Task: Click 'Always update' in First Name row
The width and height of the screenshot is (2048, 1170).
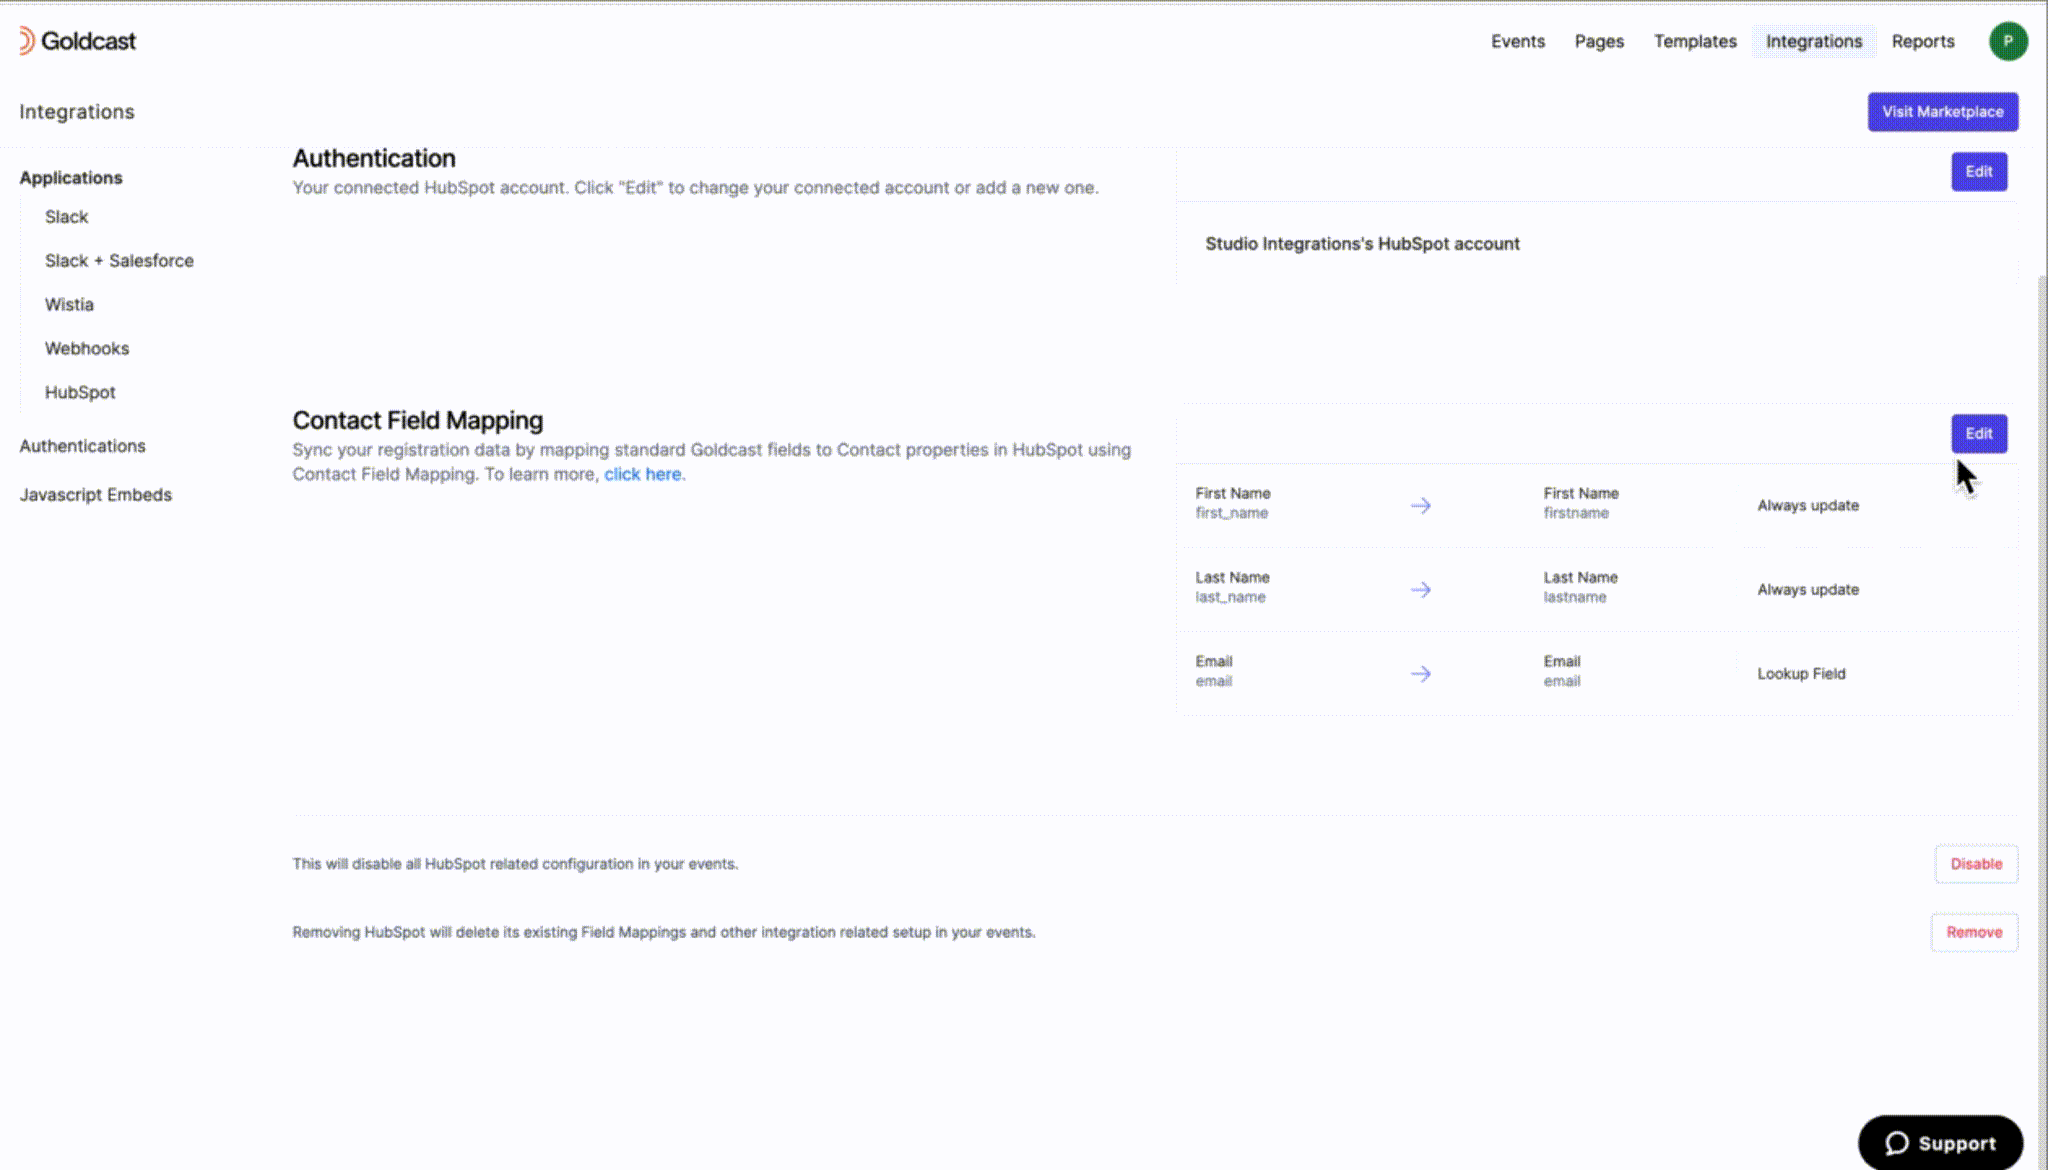Action: tap(1808, 505)
